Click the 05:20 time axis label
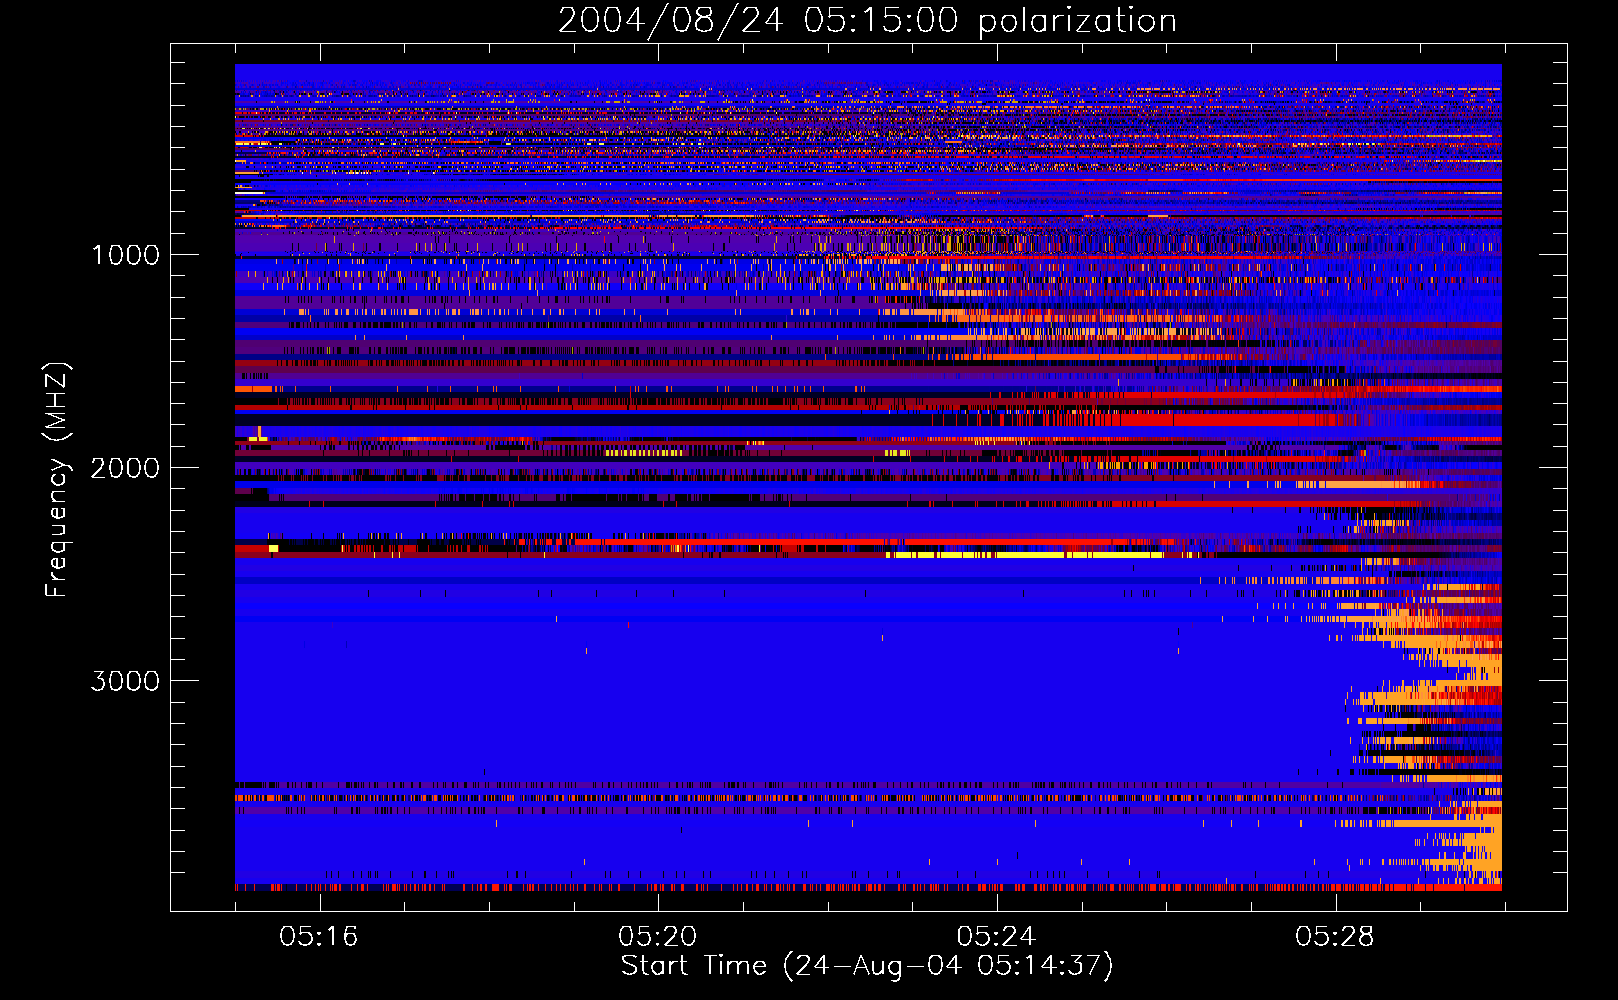Screen dimensions: 1618x1000 click(657, 936)
